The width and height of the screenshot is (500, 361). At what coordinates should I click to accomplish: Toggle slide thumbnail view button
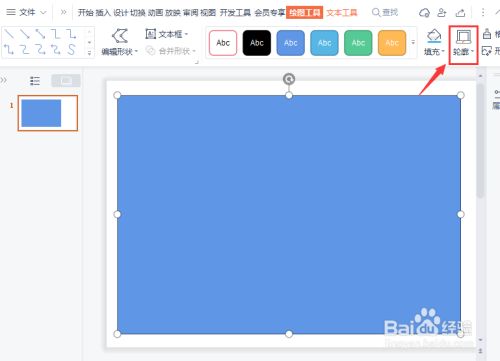click(x=66, y=81)
